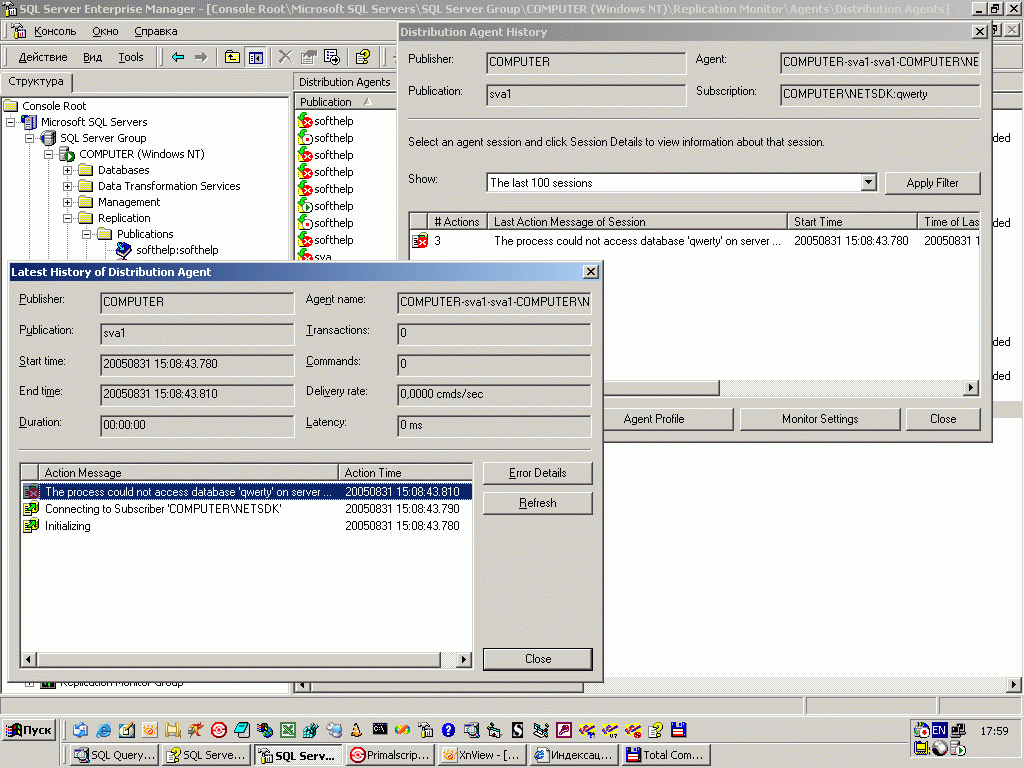Image resolution: width=1024 pixels, height=768 pixels.
Task: Select the Console Root tree item
Action: pos(54,106)
